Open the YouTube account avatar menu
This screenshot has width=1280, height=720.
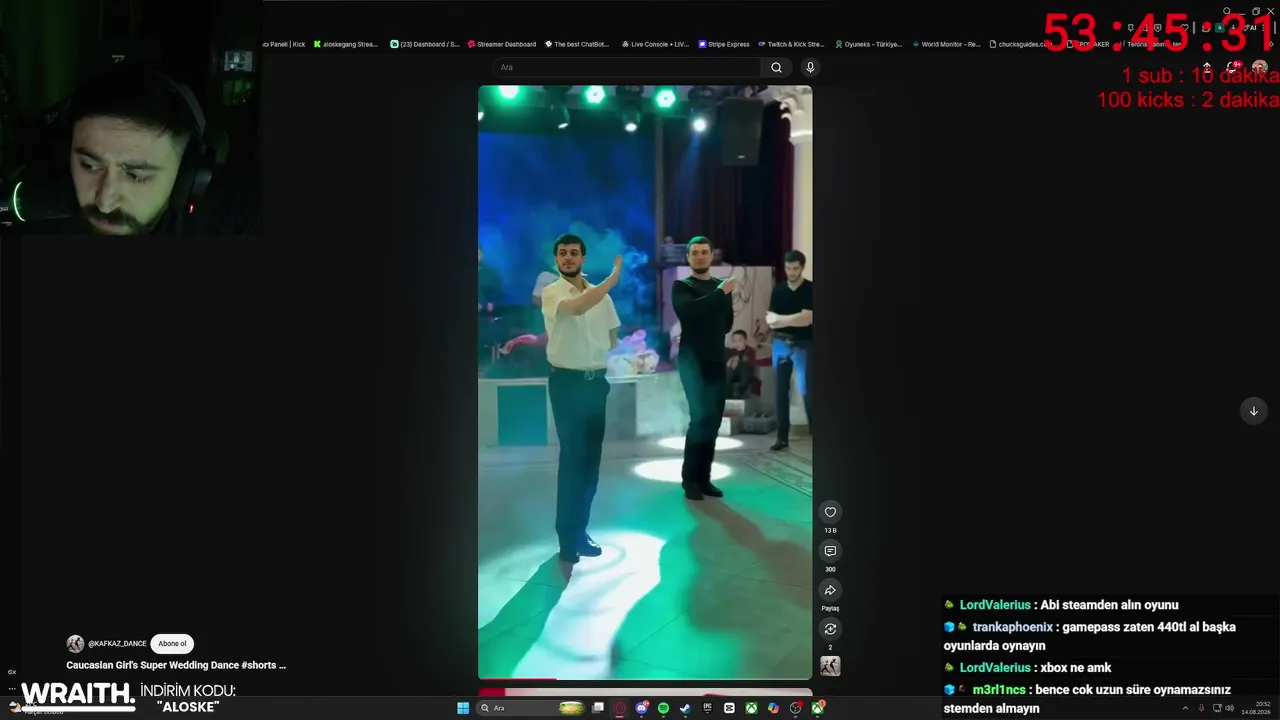[1260, 67]
